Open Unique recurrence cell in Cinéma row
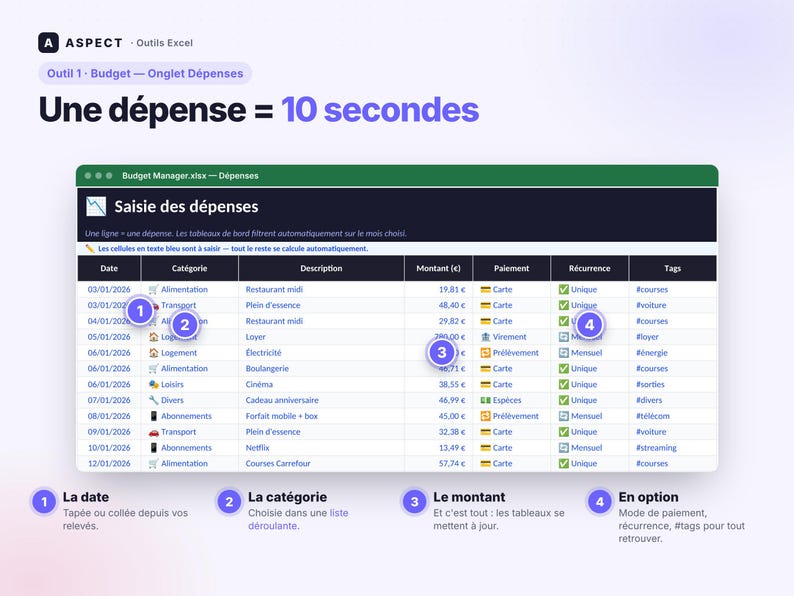794x596 pixels. [x=589, y=384]
